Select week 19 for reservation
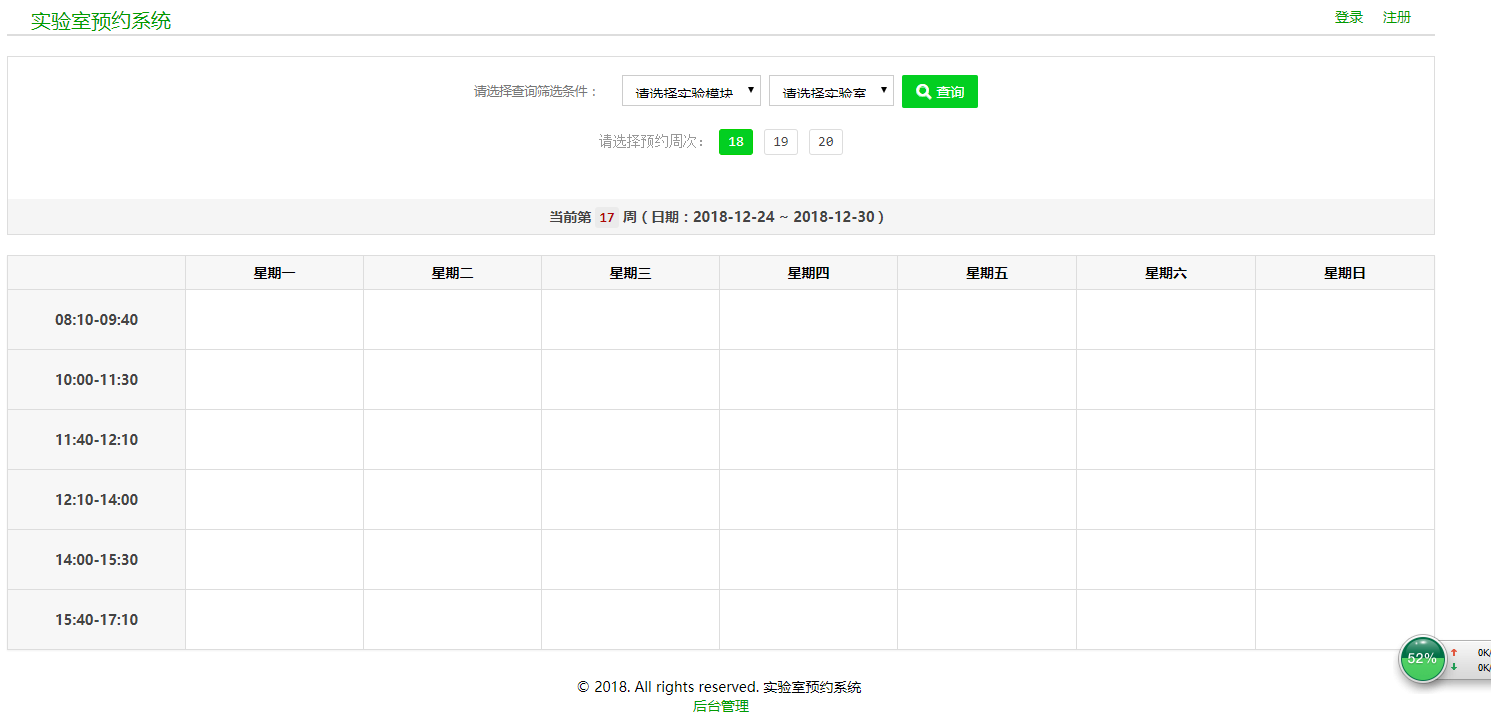This screenshot has width=1491, height=727. click(780, 142)
